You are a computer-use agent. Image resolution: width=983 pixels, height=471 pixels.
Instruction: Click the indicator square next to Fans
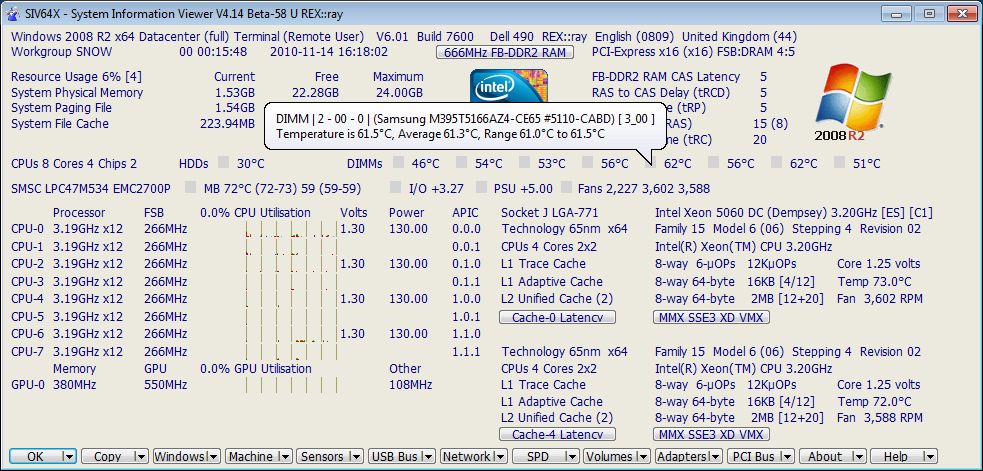click(566, 188)
